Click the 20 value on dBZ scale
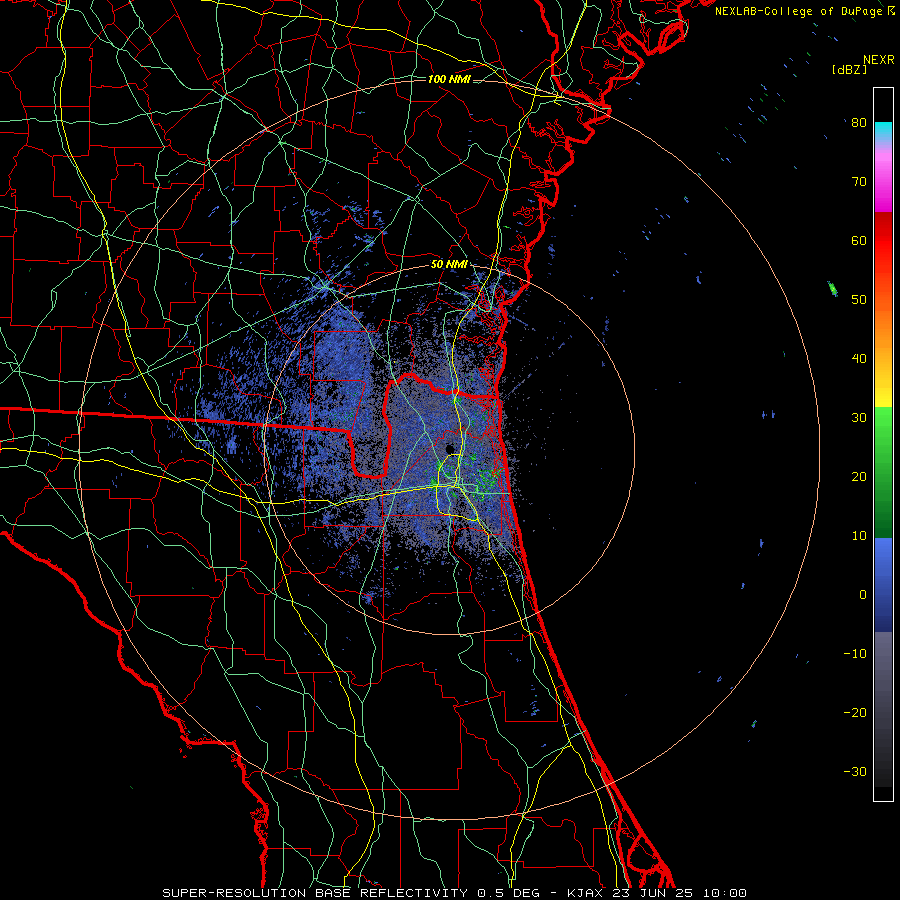Viewport: 900px width, 900px height. 859,476
